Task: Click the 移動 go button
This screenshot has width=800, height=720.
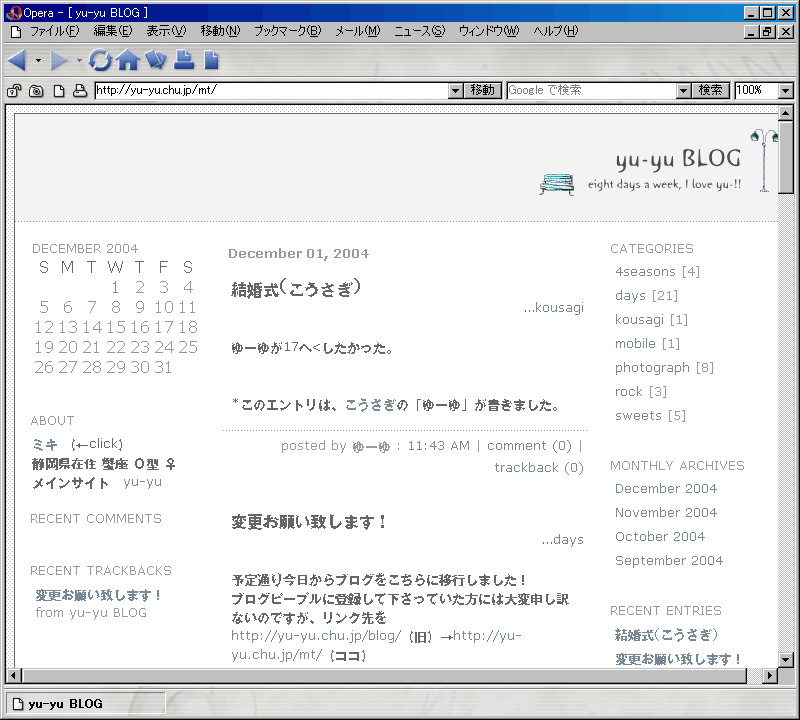Action: (x=483, y=91)
